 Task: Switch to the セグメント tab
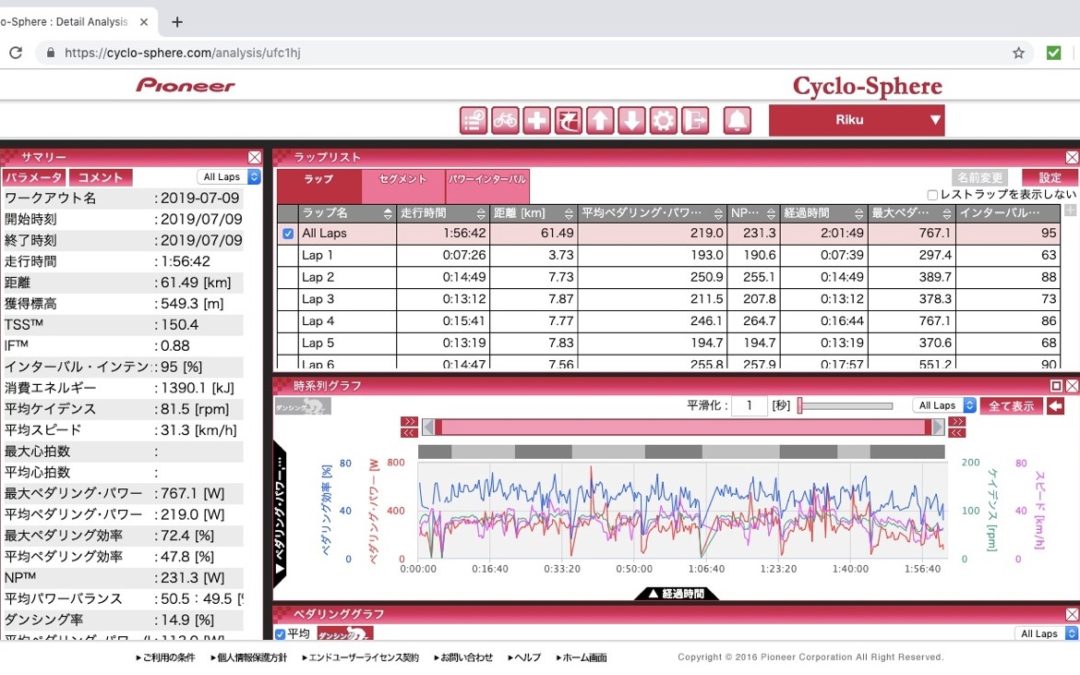[403, 179]
